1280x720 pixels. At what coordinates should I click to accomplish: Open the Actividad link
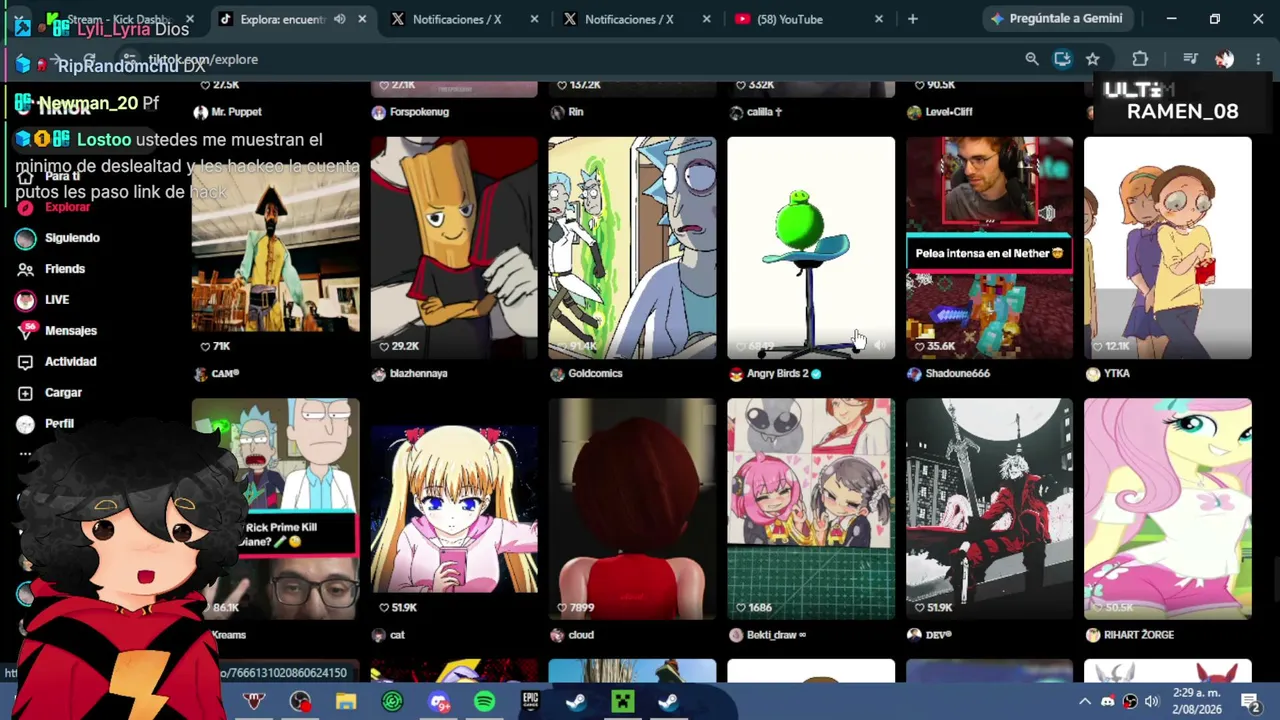[x=71, y=362]
